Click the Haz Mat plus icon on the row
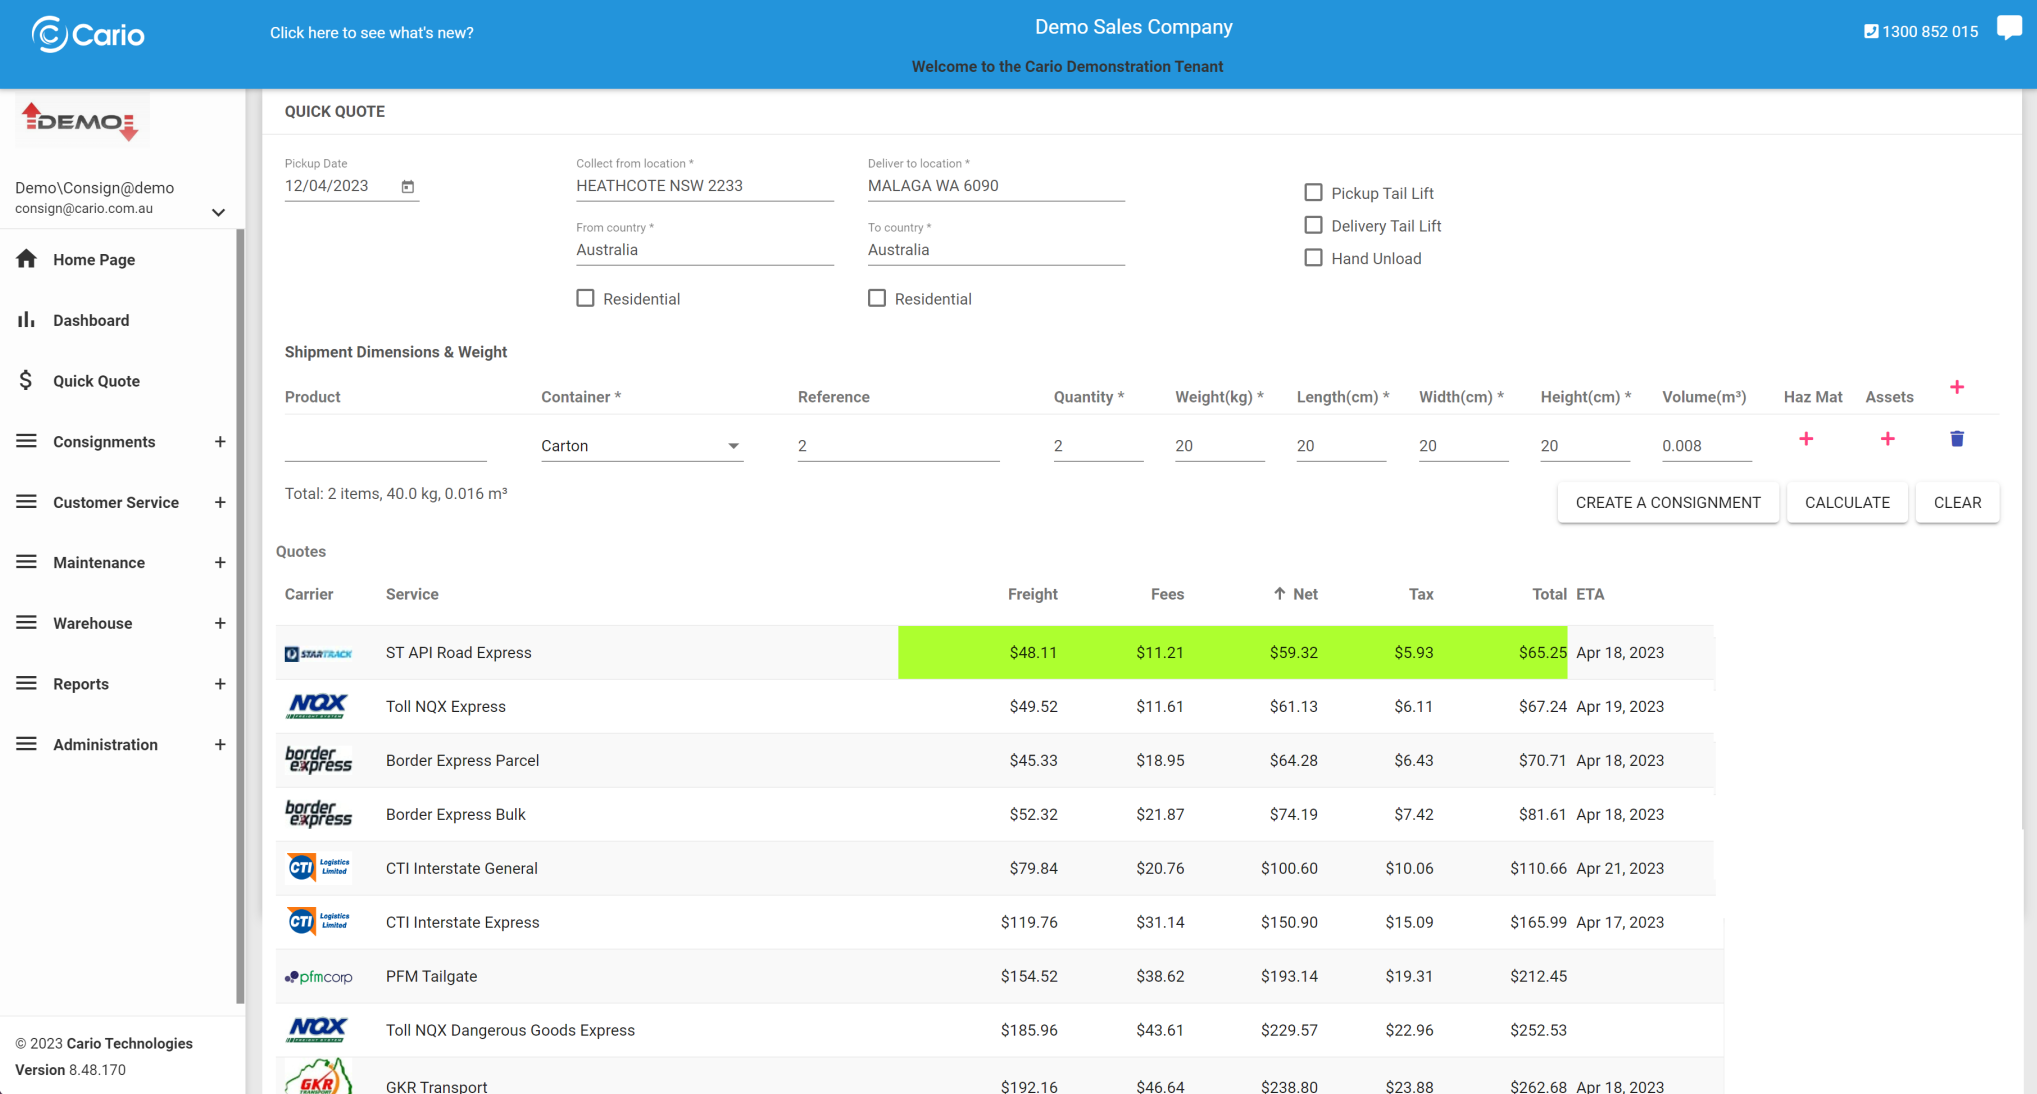The height and width of the screenshot is (1094, 2037). tap(1807, 439)
